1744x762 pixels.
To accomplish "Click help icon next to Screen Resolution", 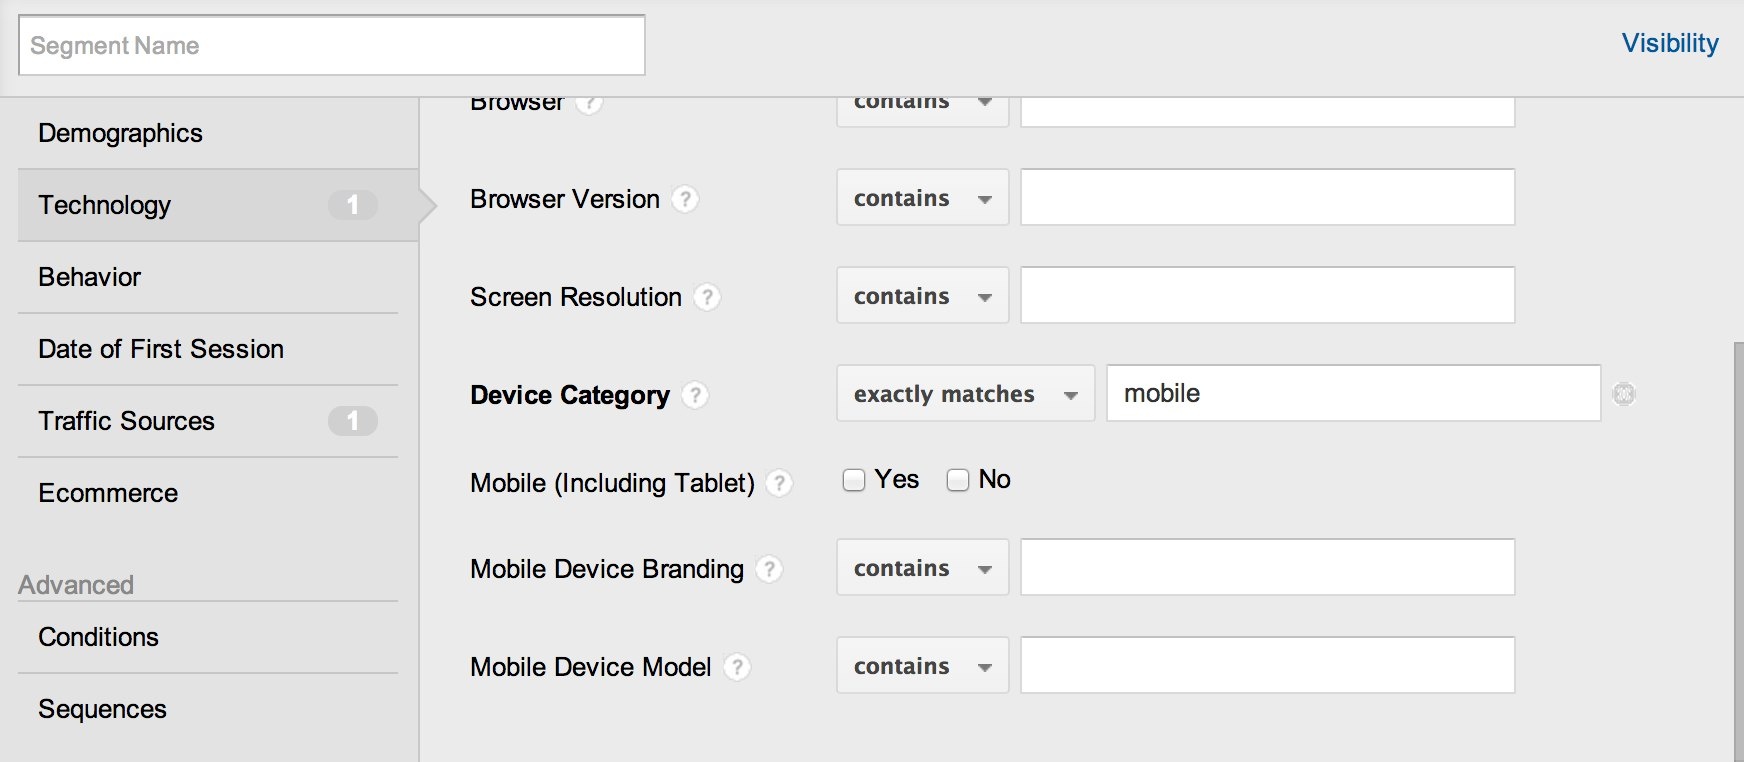I will coord(707,297).
